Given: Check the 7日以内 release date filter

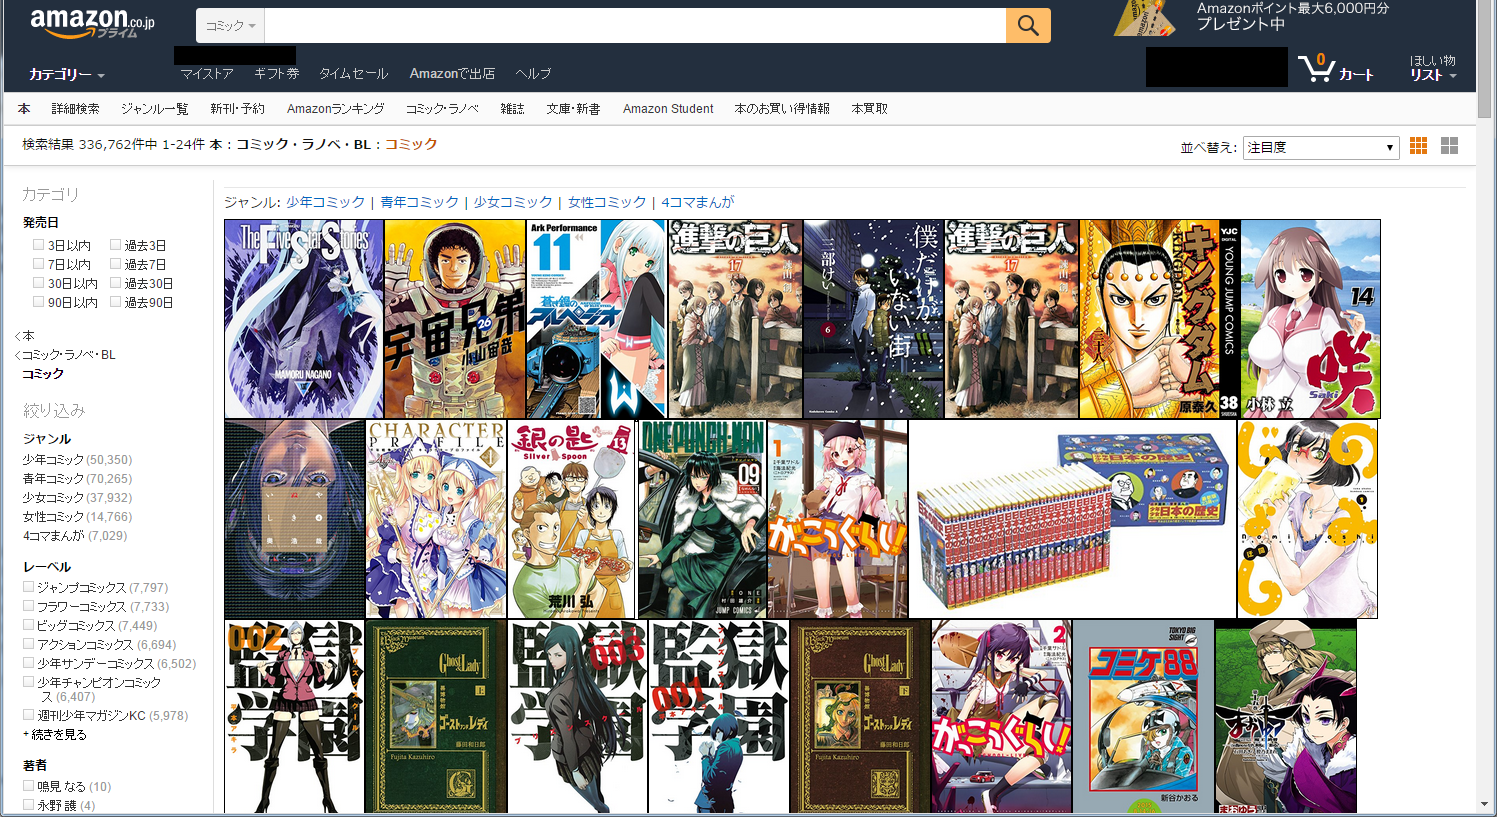Looking at the screenshot, I should (38, 264).
